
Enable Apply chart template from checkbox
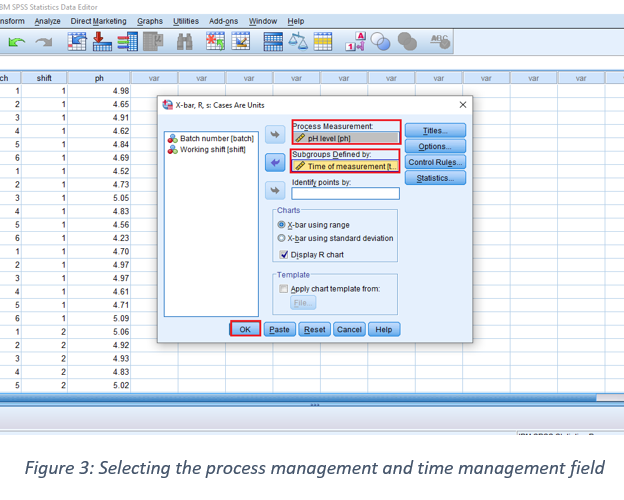(x=284, y=288)
